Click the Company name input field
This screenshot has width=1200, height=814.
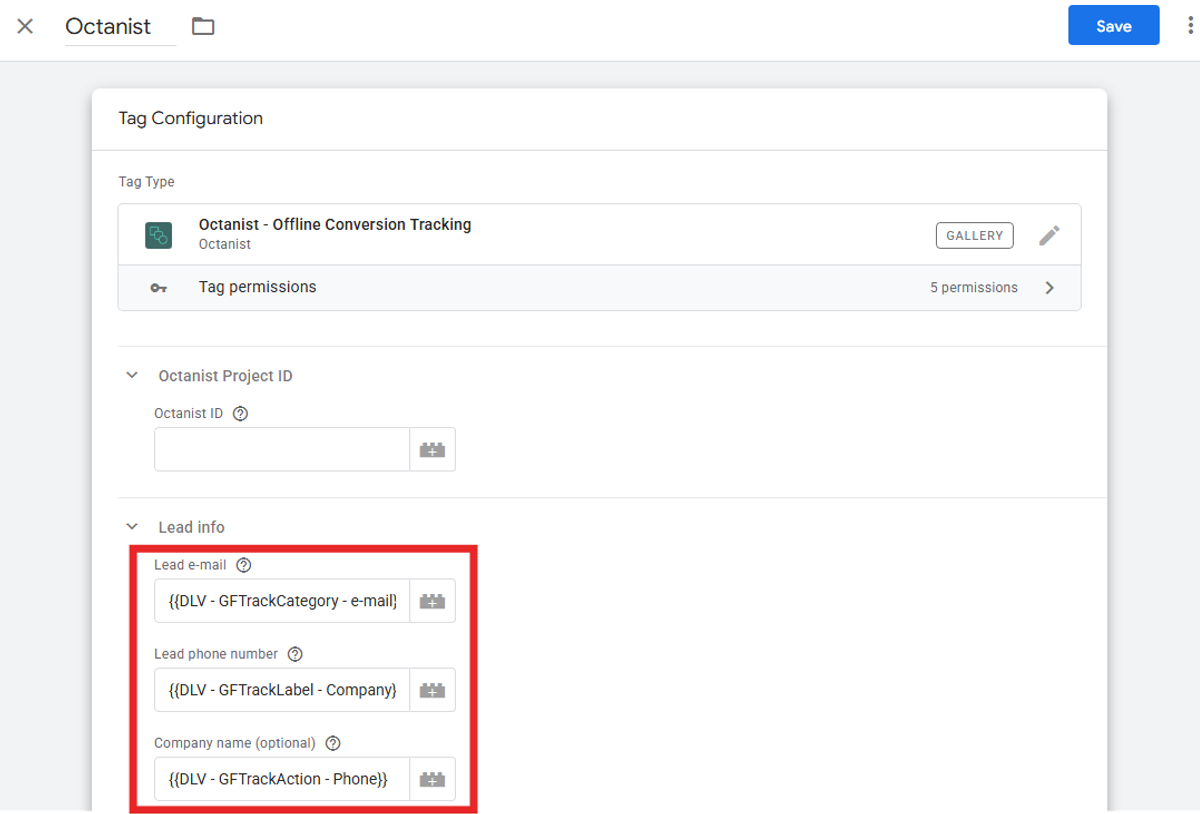(282, 779)
